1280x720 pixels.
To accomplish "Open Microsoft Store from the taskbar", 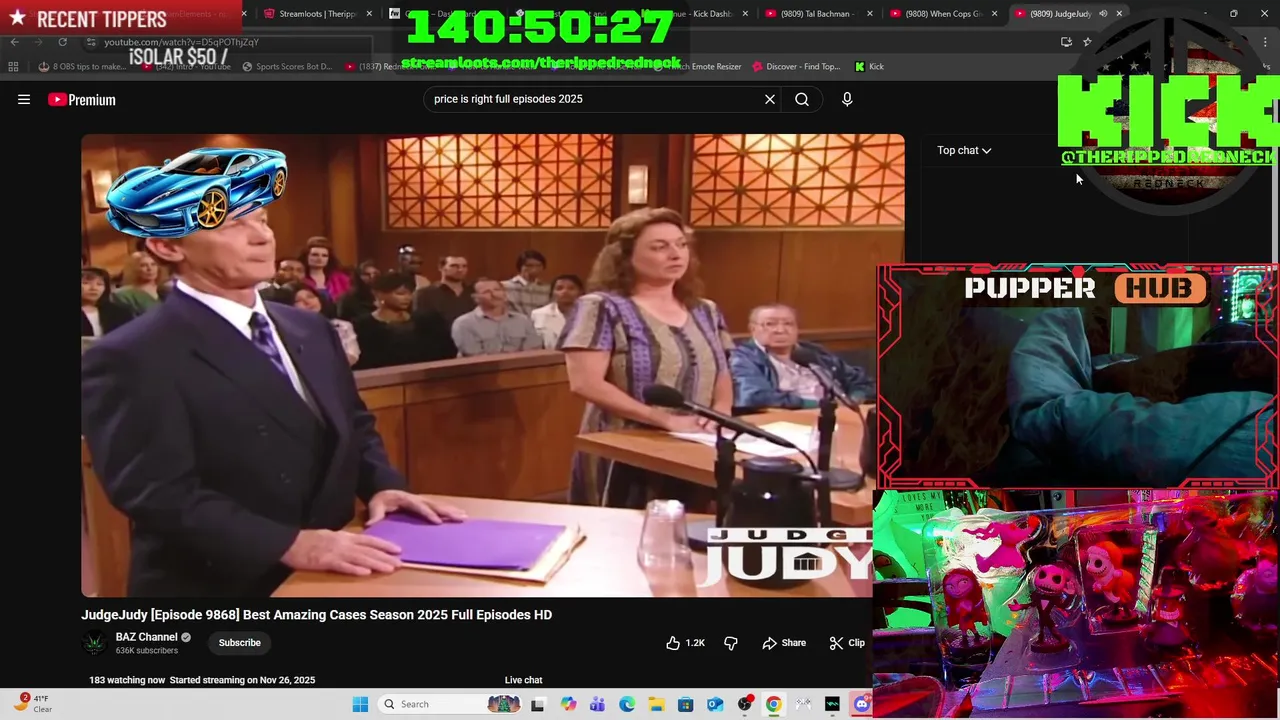I will [x=685, y=704].
